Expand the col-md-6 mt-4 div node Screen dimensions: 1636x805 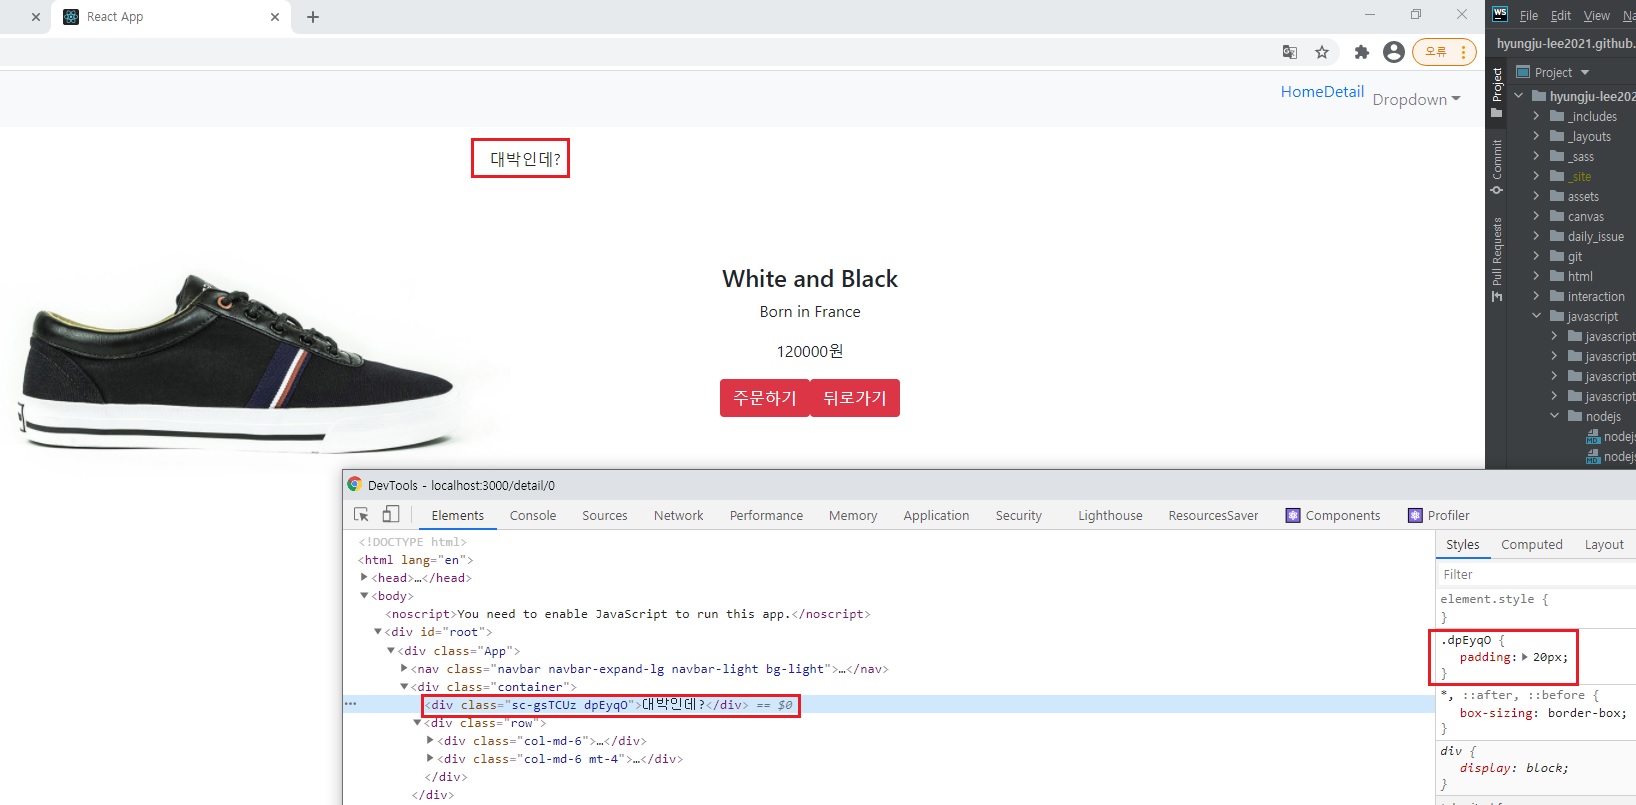[430, 758]
